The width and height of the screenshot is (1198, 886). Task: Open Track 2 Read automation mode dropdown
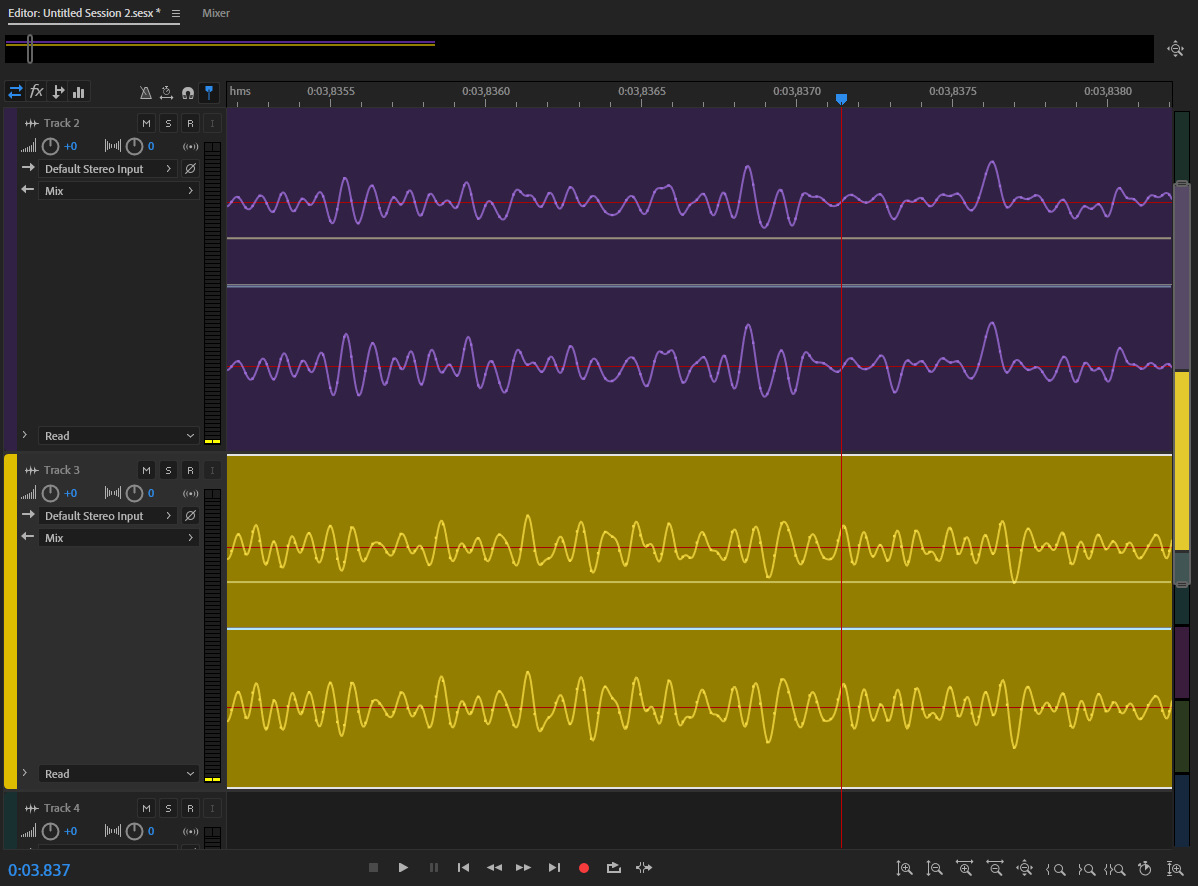[x=118, y=436]
